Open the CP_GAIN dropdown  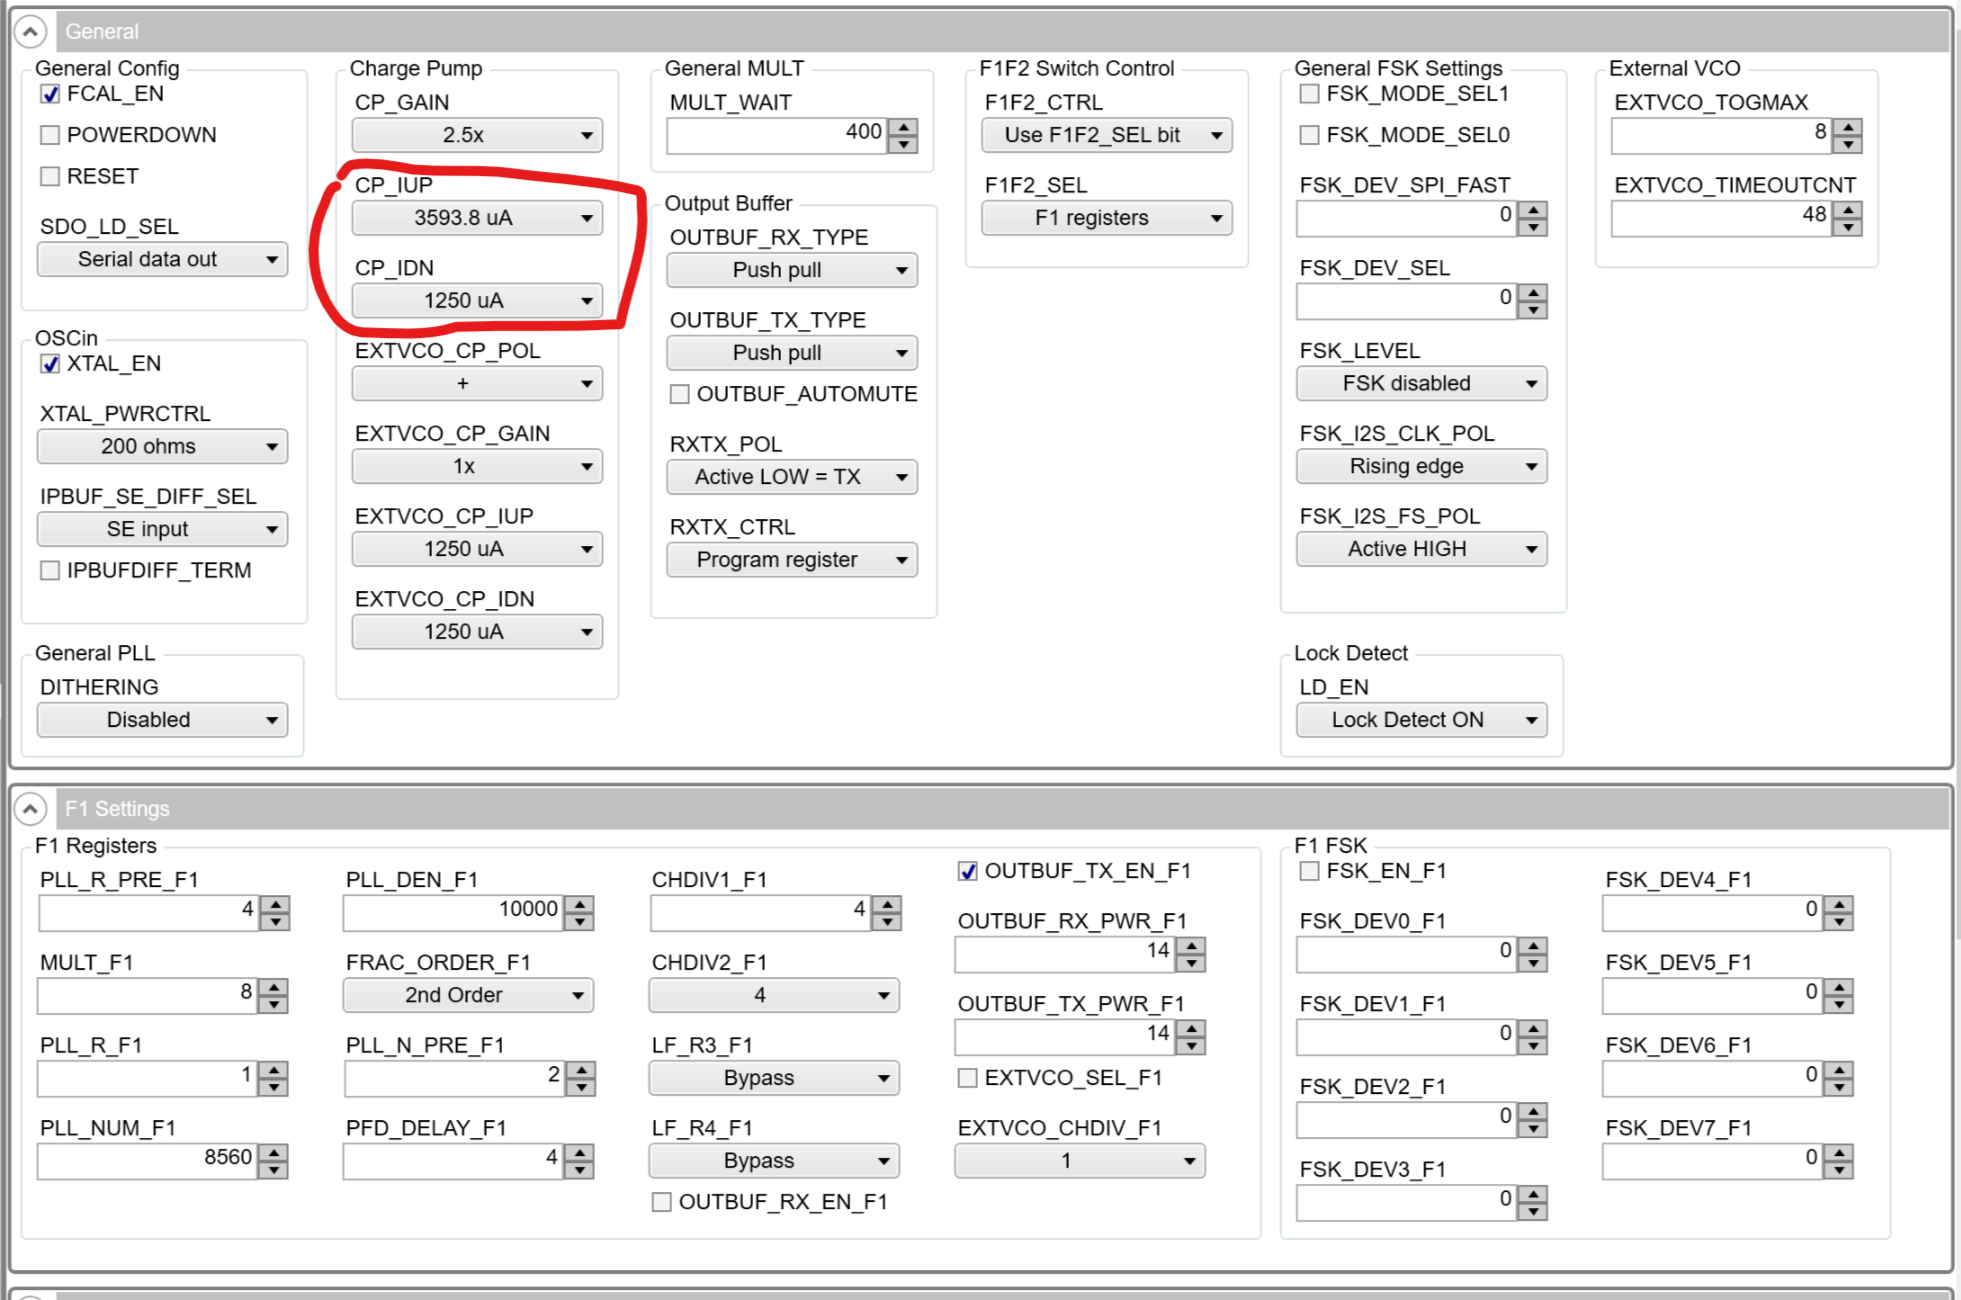coord(477,135)
